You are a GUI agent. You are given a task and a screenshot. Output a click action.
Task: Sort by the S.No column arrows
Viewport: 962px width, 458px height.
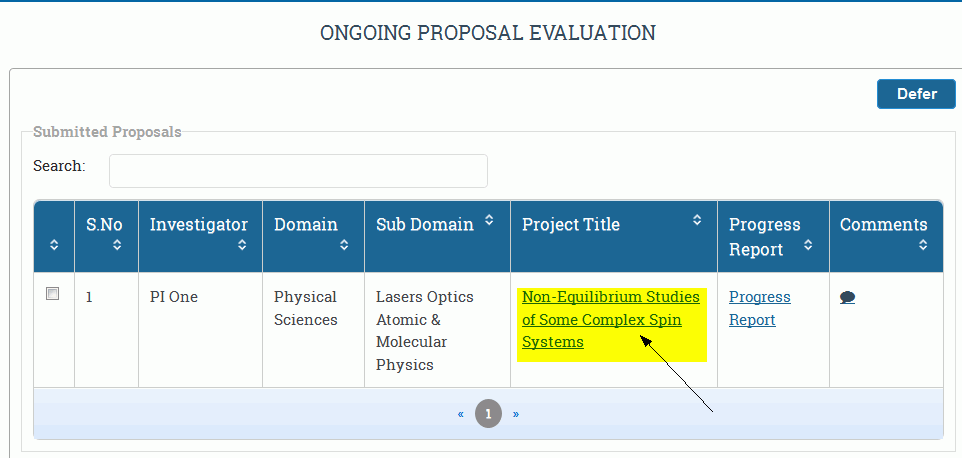117,245
